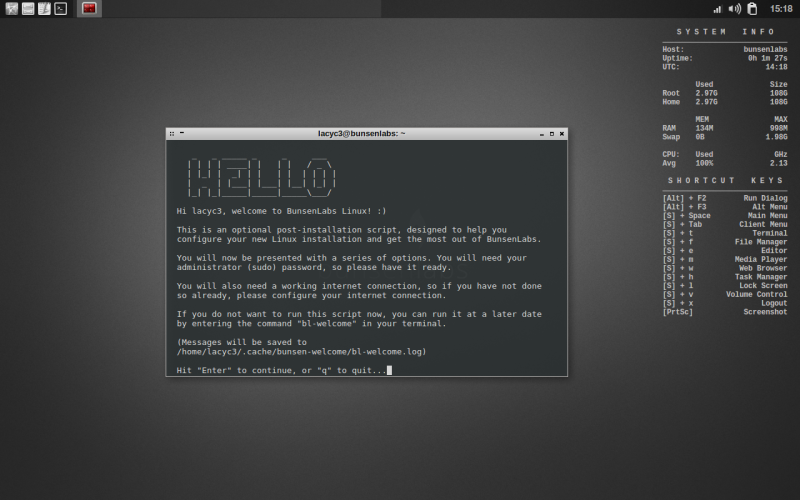Click the '[S] + v Volume Control' row

point(724,294)
